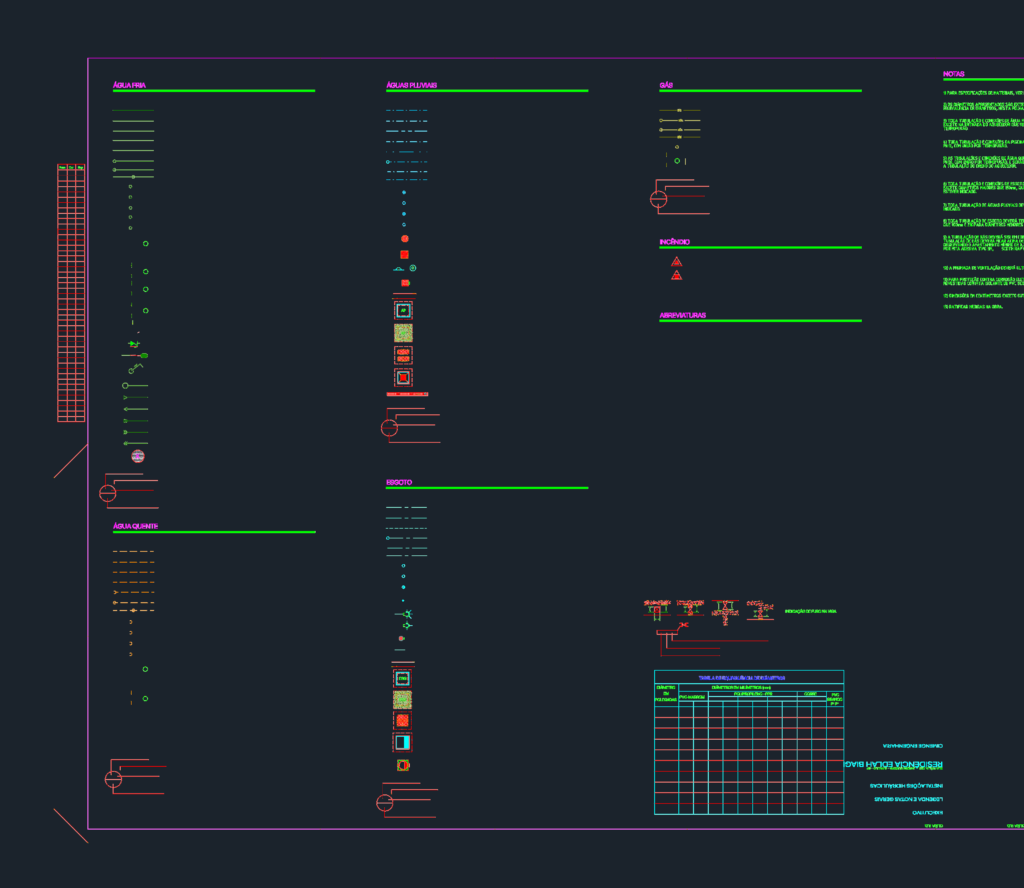Select the NOTAS heading text
1024x888 pixels.
click(953, 74)
